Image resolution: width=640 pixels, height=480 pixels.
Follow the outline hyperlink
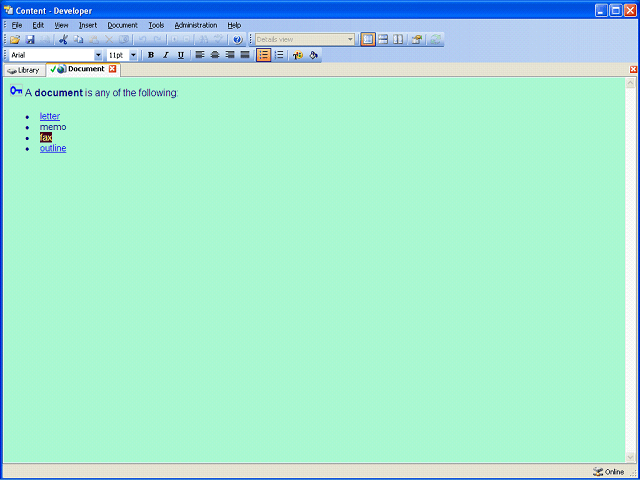(x=53, y=148)
